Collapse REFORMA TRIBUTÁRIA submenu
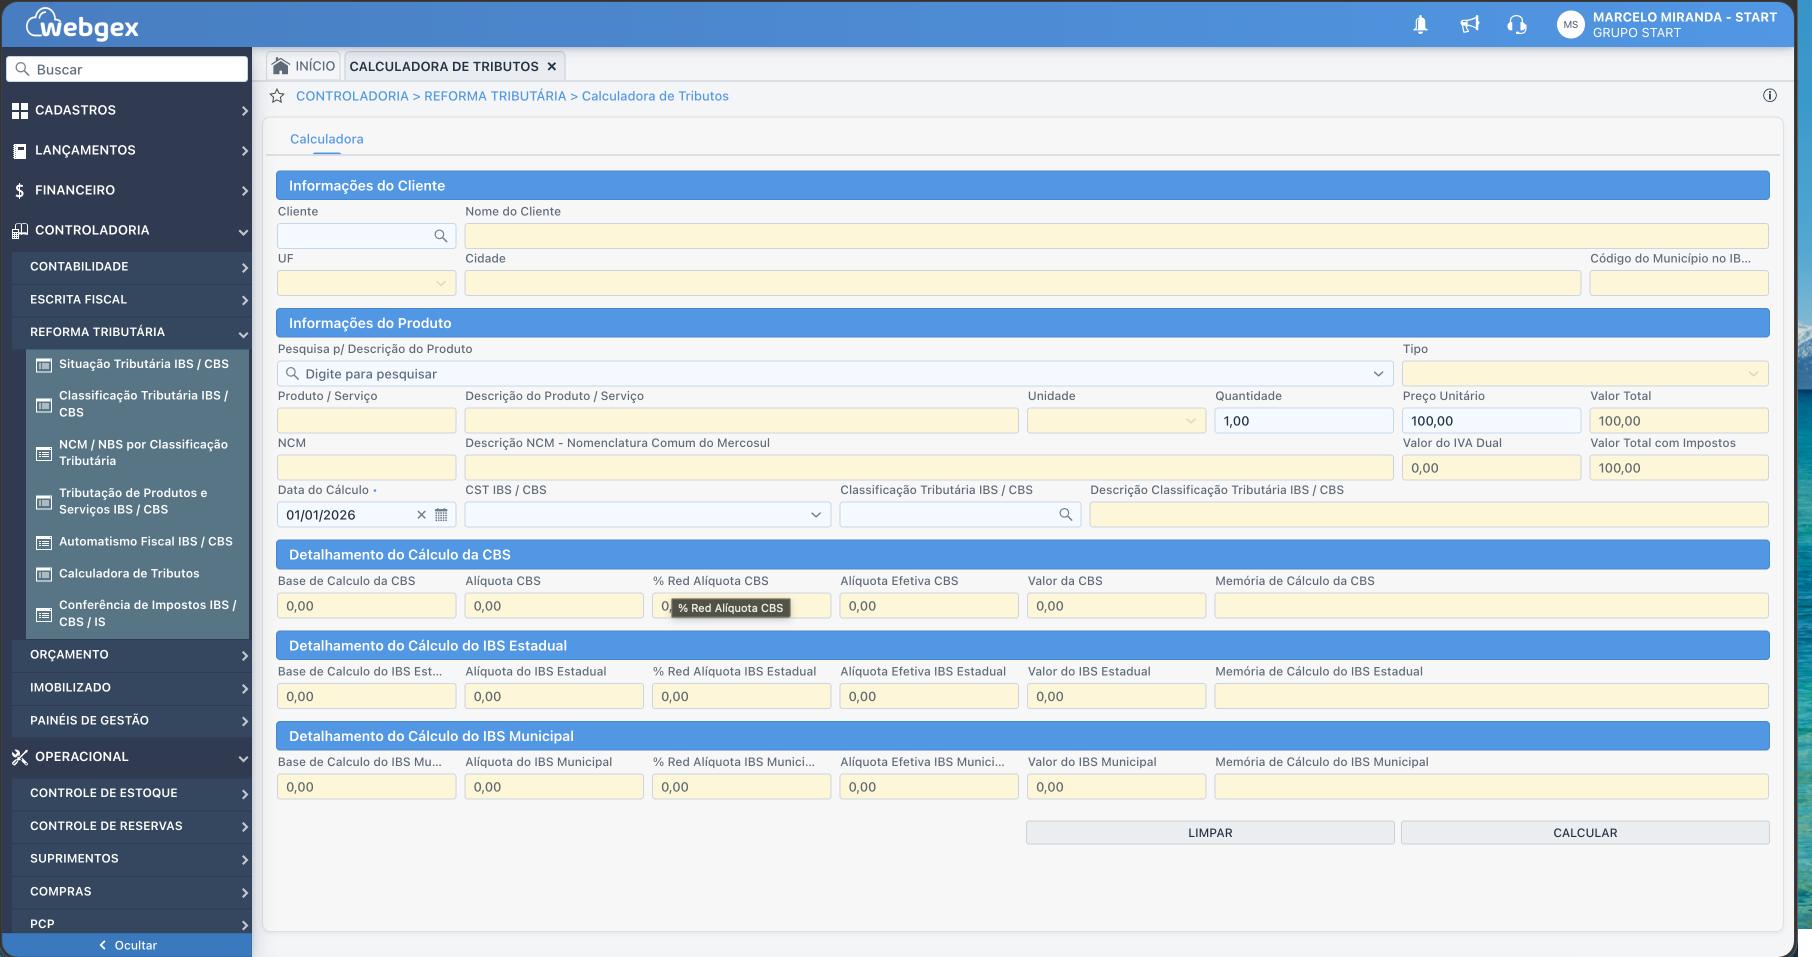 point(131,332)
